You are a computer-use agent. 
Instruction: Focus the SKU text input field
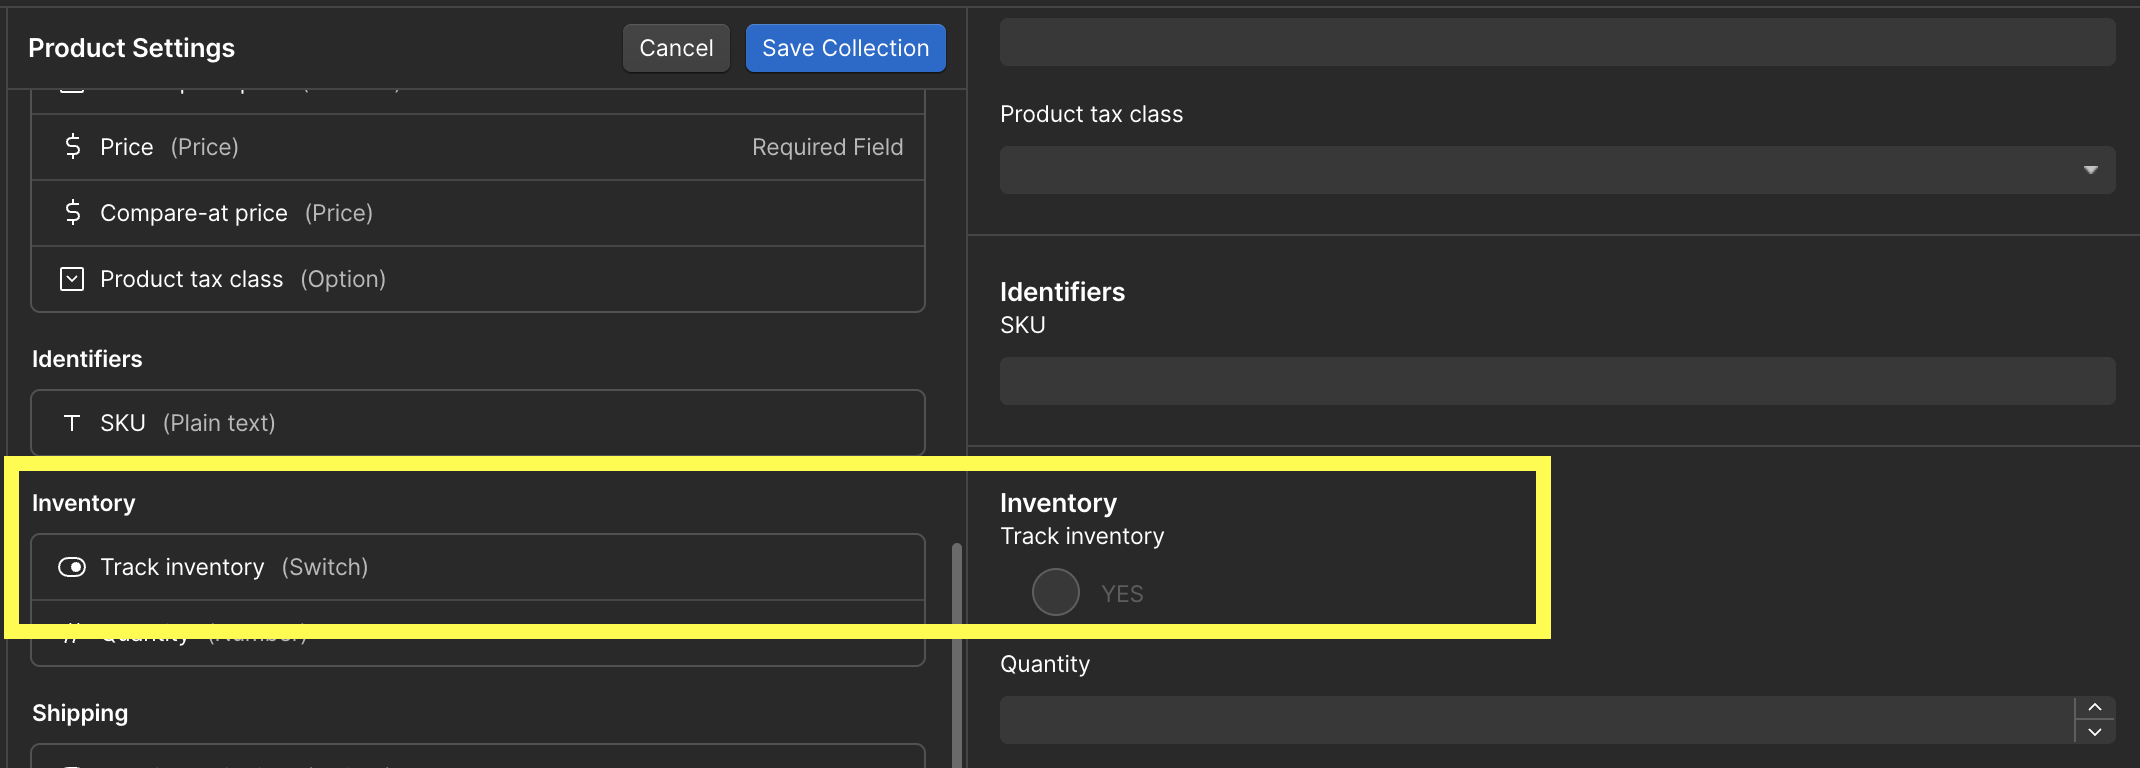coord(1556,381)
